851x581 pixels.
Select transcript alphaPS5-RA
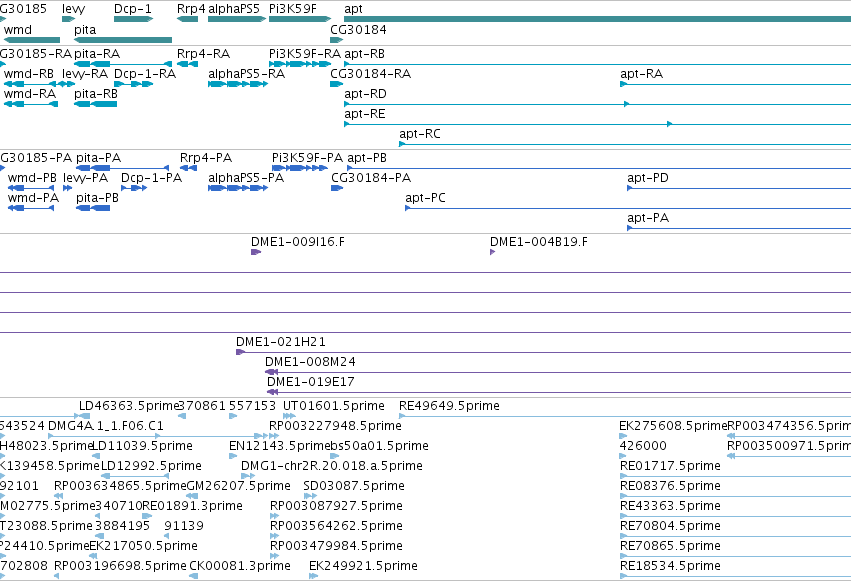point(246,74)
